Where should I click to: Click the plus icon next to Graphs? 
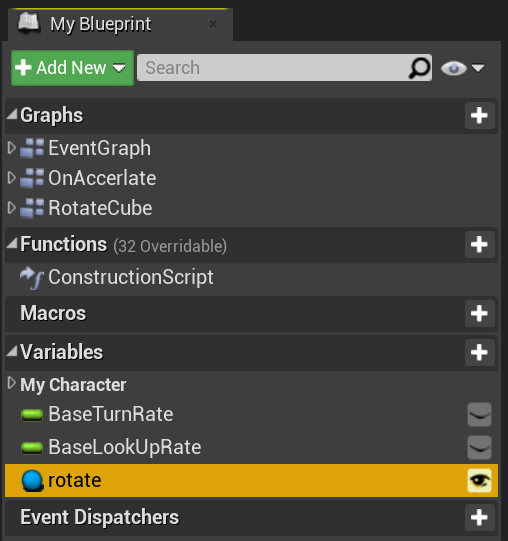(479, 115)
